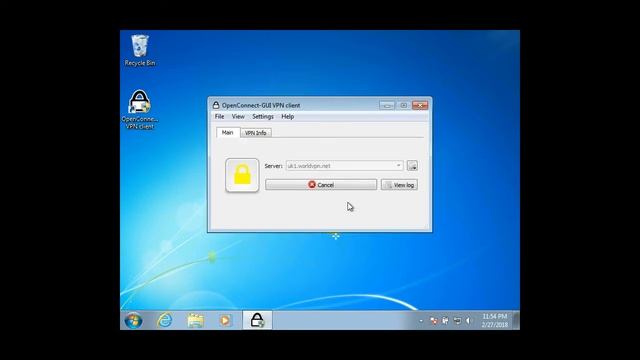Screen dimensions: 640x360
Task: Open the volume speaker tray icon
Action: pyautogui.click(x=469, y=321)
